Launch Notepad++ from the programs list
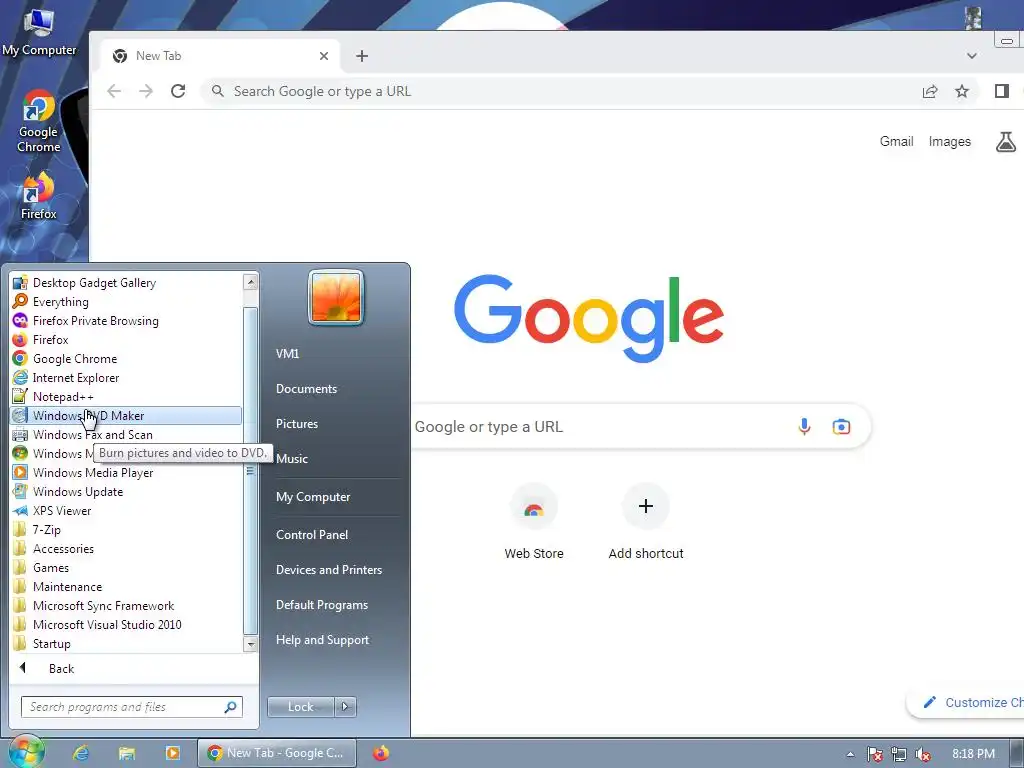This screenshot has width=1024, height=768. (126, 396)
